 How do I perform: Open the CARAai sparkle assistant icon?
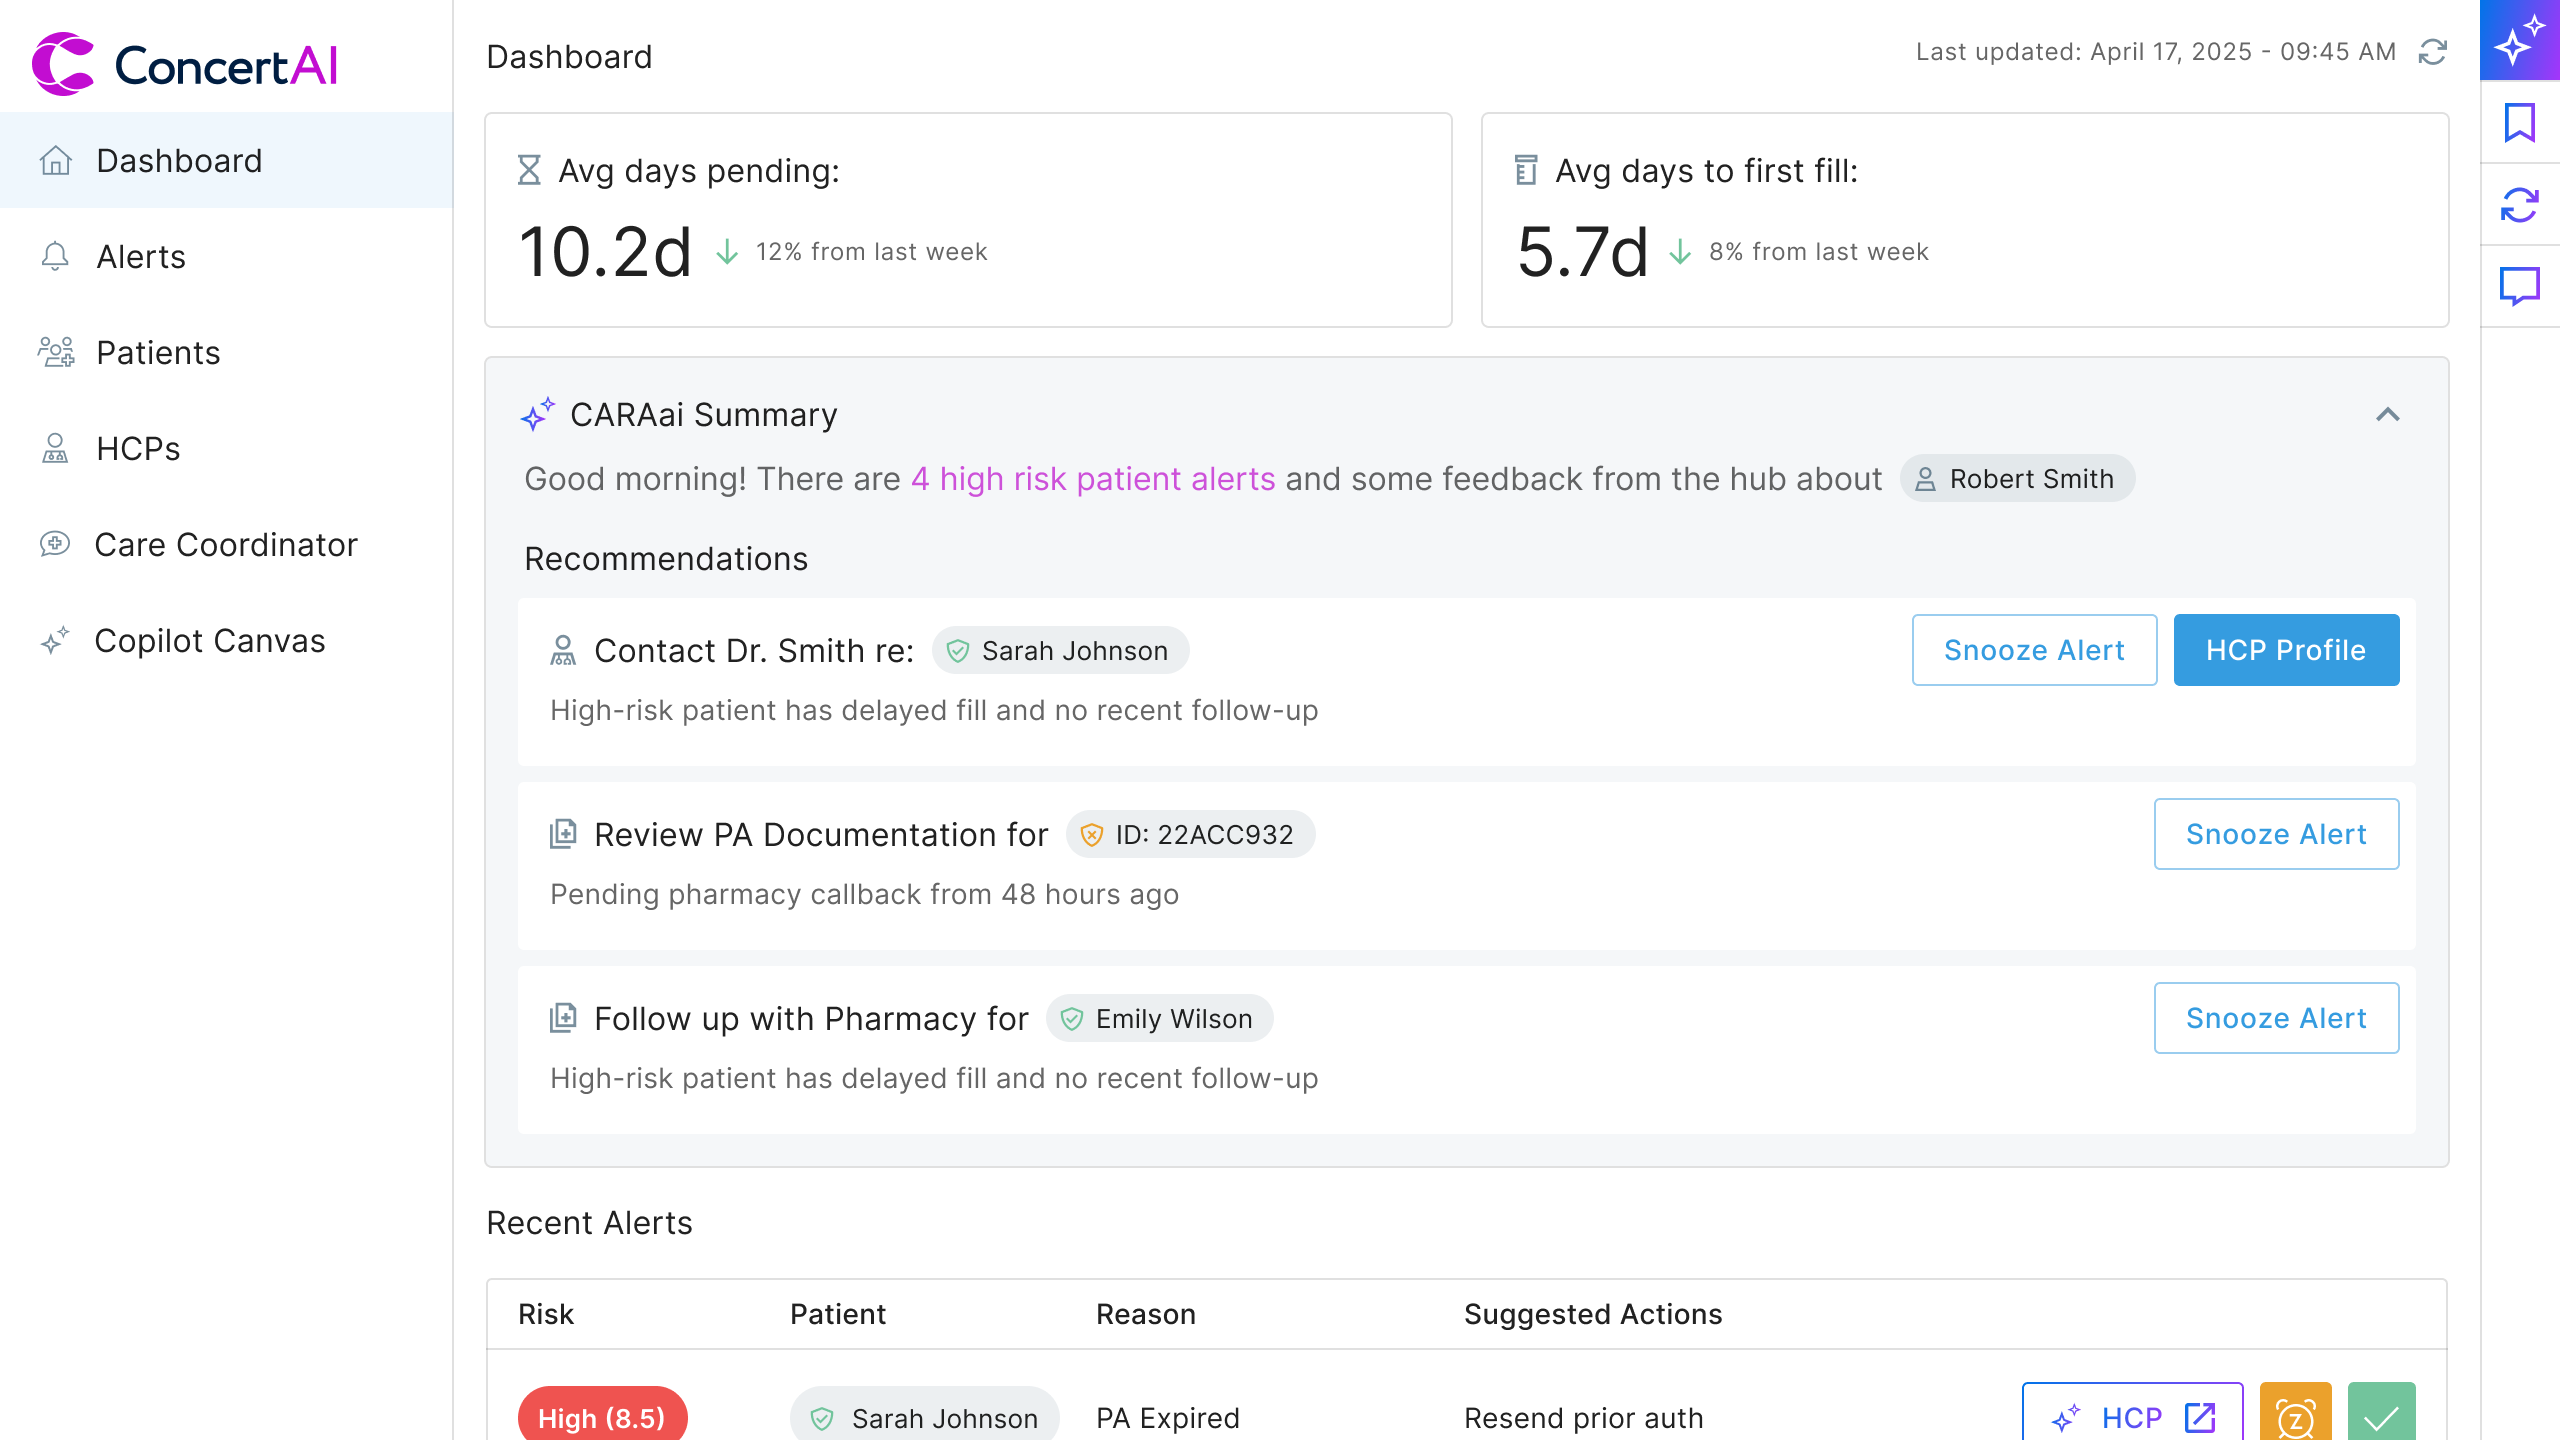[2519, 40]
